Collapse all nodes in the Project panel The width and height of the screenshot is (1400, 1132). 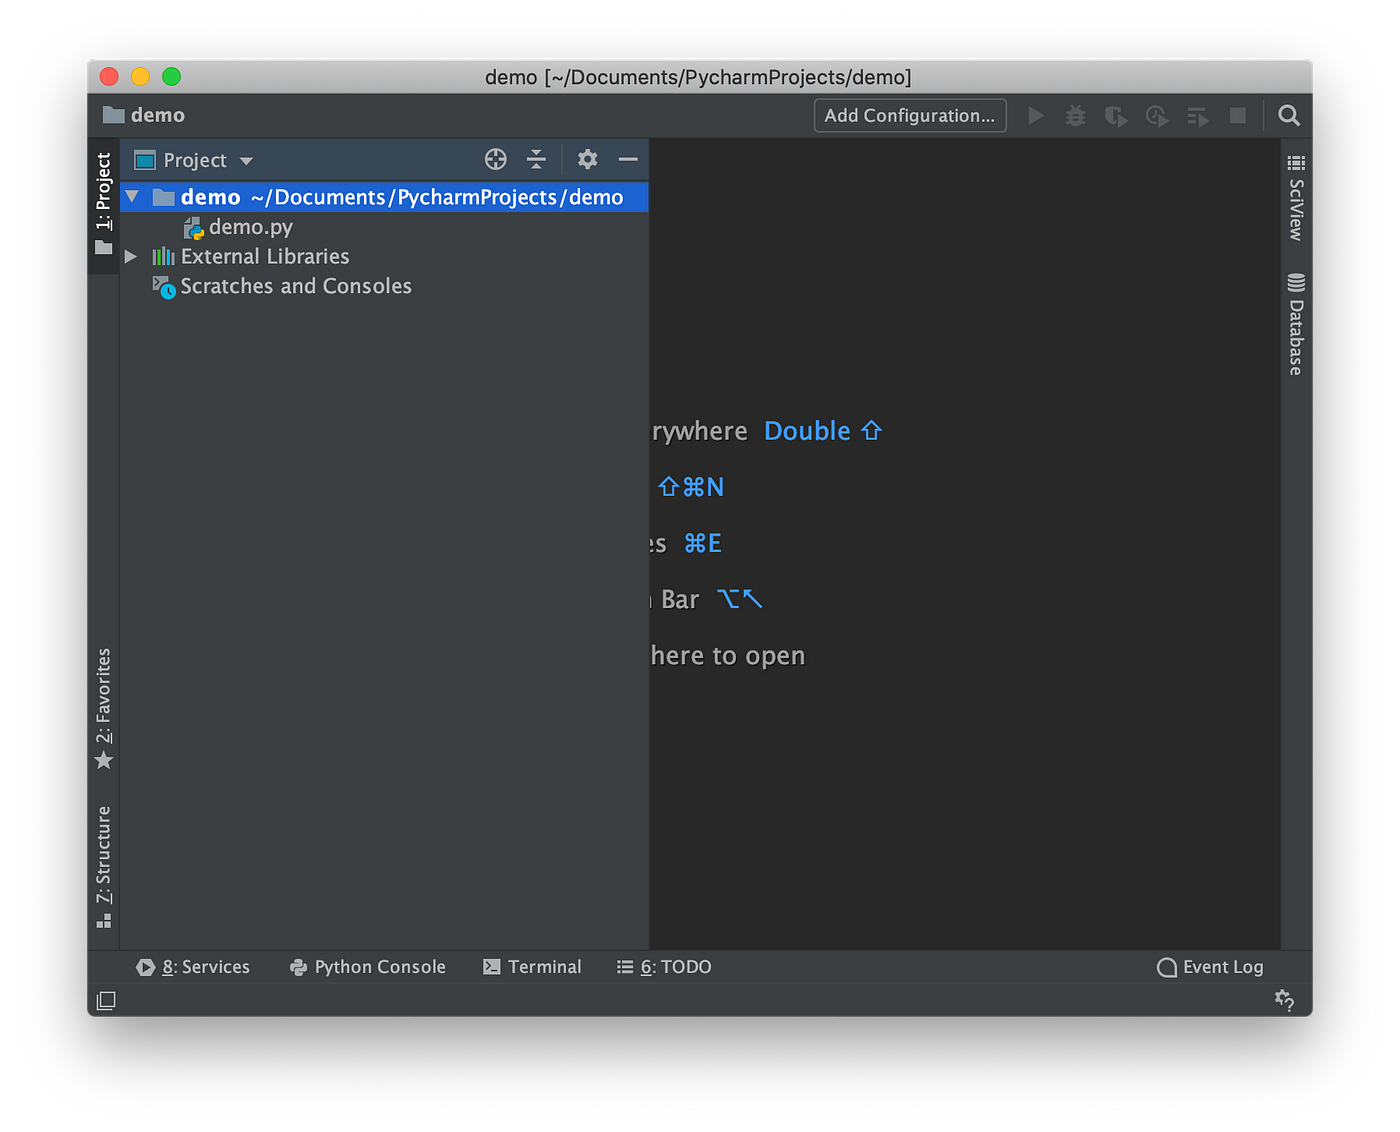[x=537, y=159]
